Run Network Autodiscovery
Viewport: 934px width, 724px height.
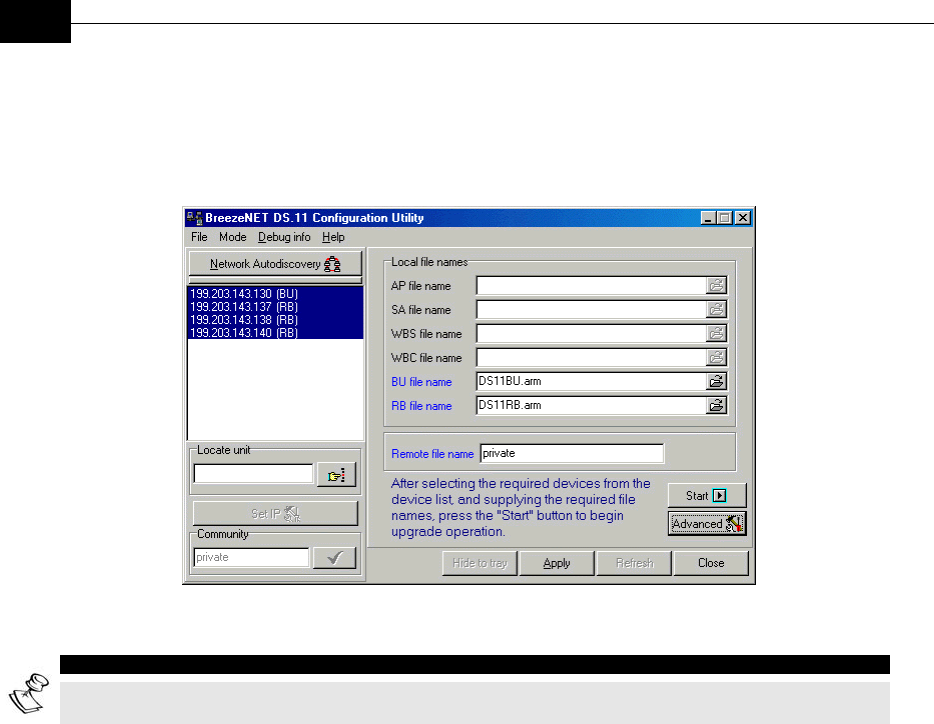click(275, 263)
